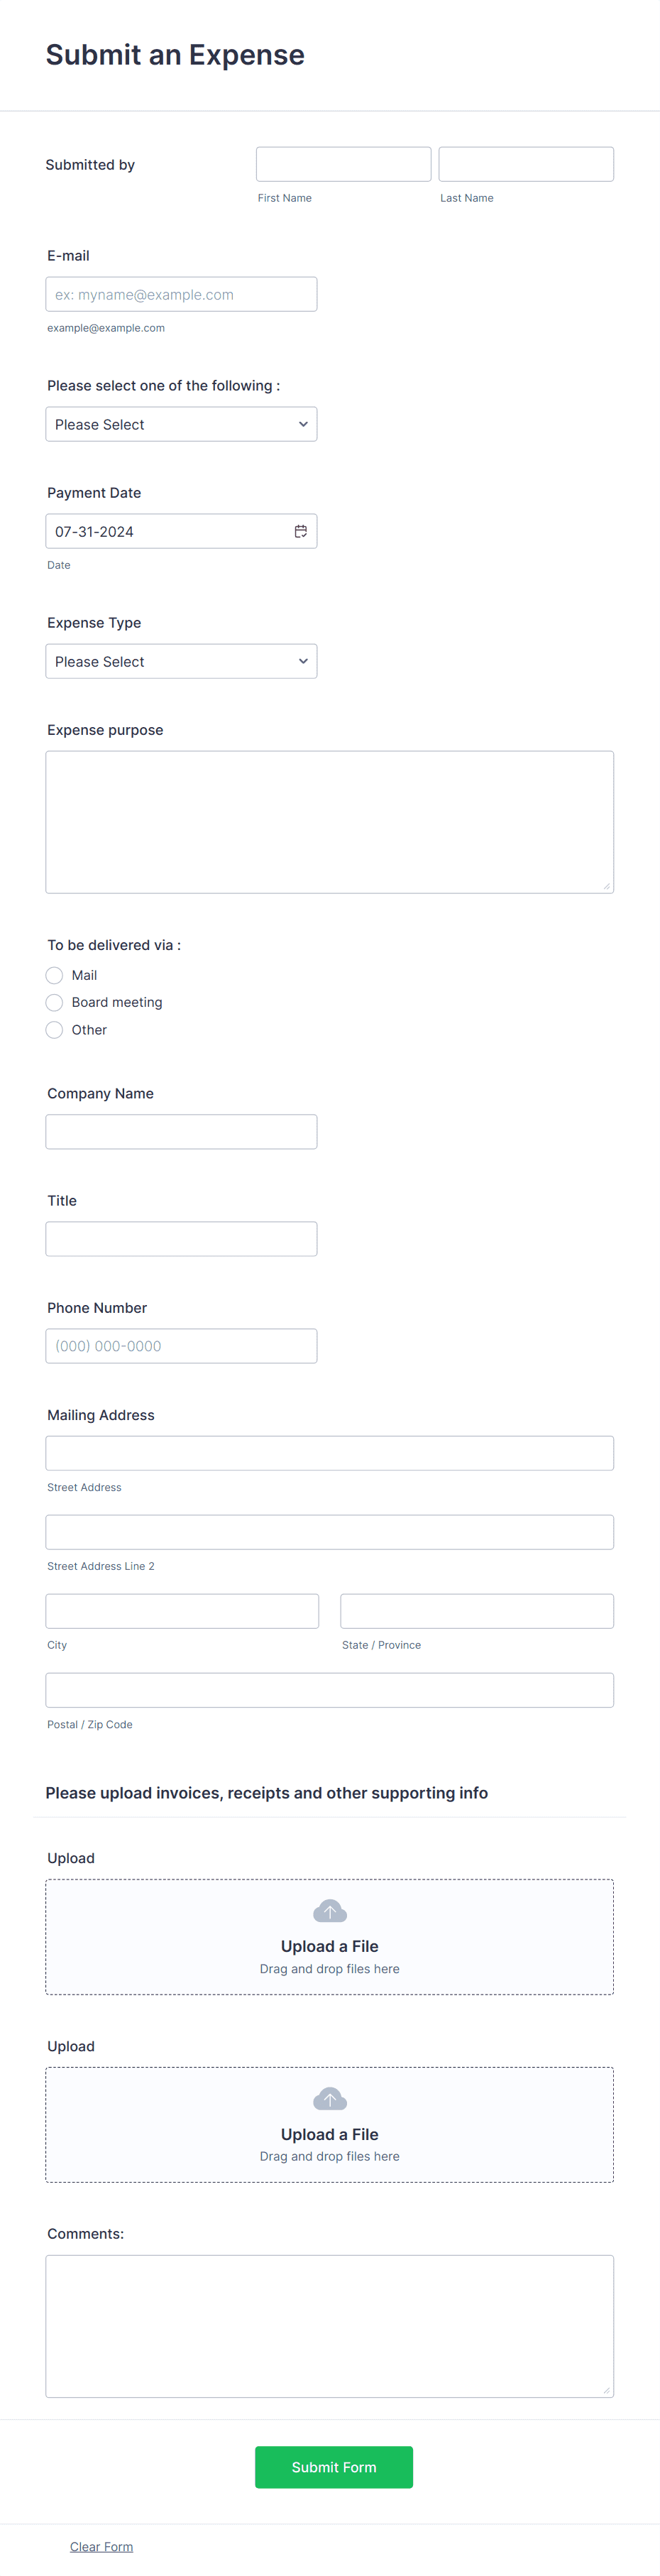Click the chevron on the Expense Type dropdown
This screenshot has height=2576, width=660.
(303, 661)
